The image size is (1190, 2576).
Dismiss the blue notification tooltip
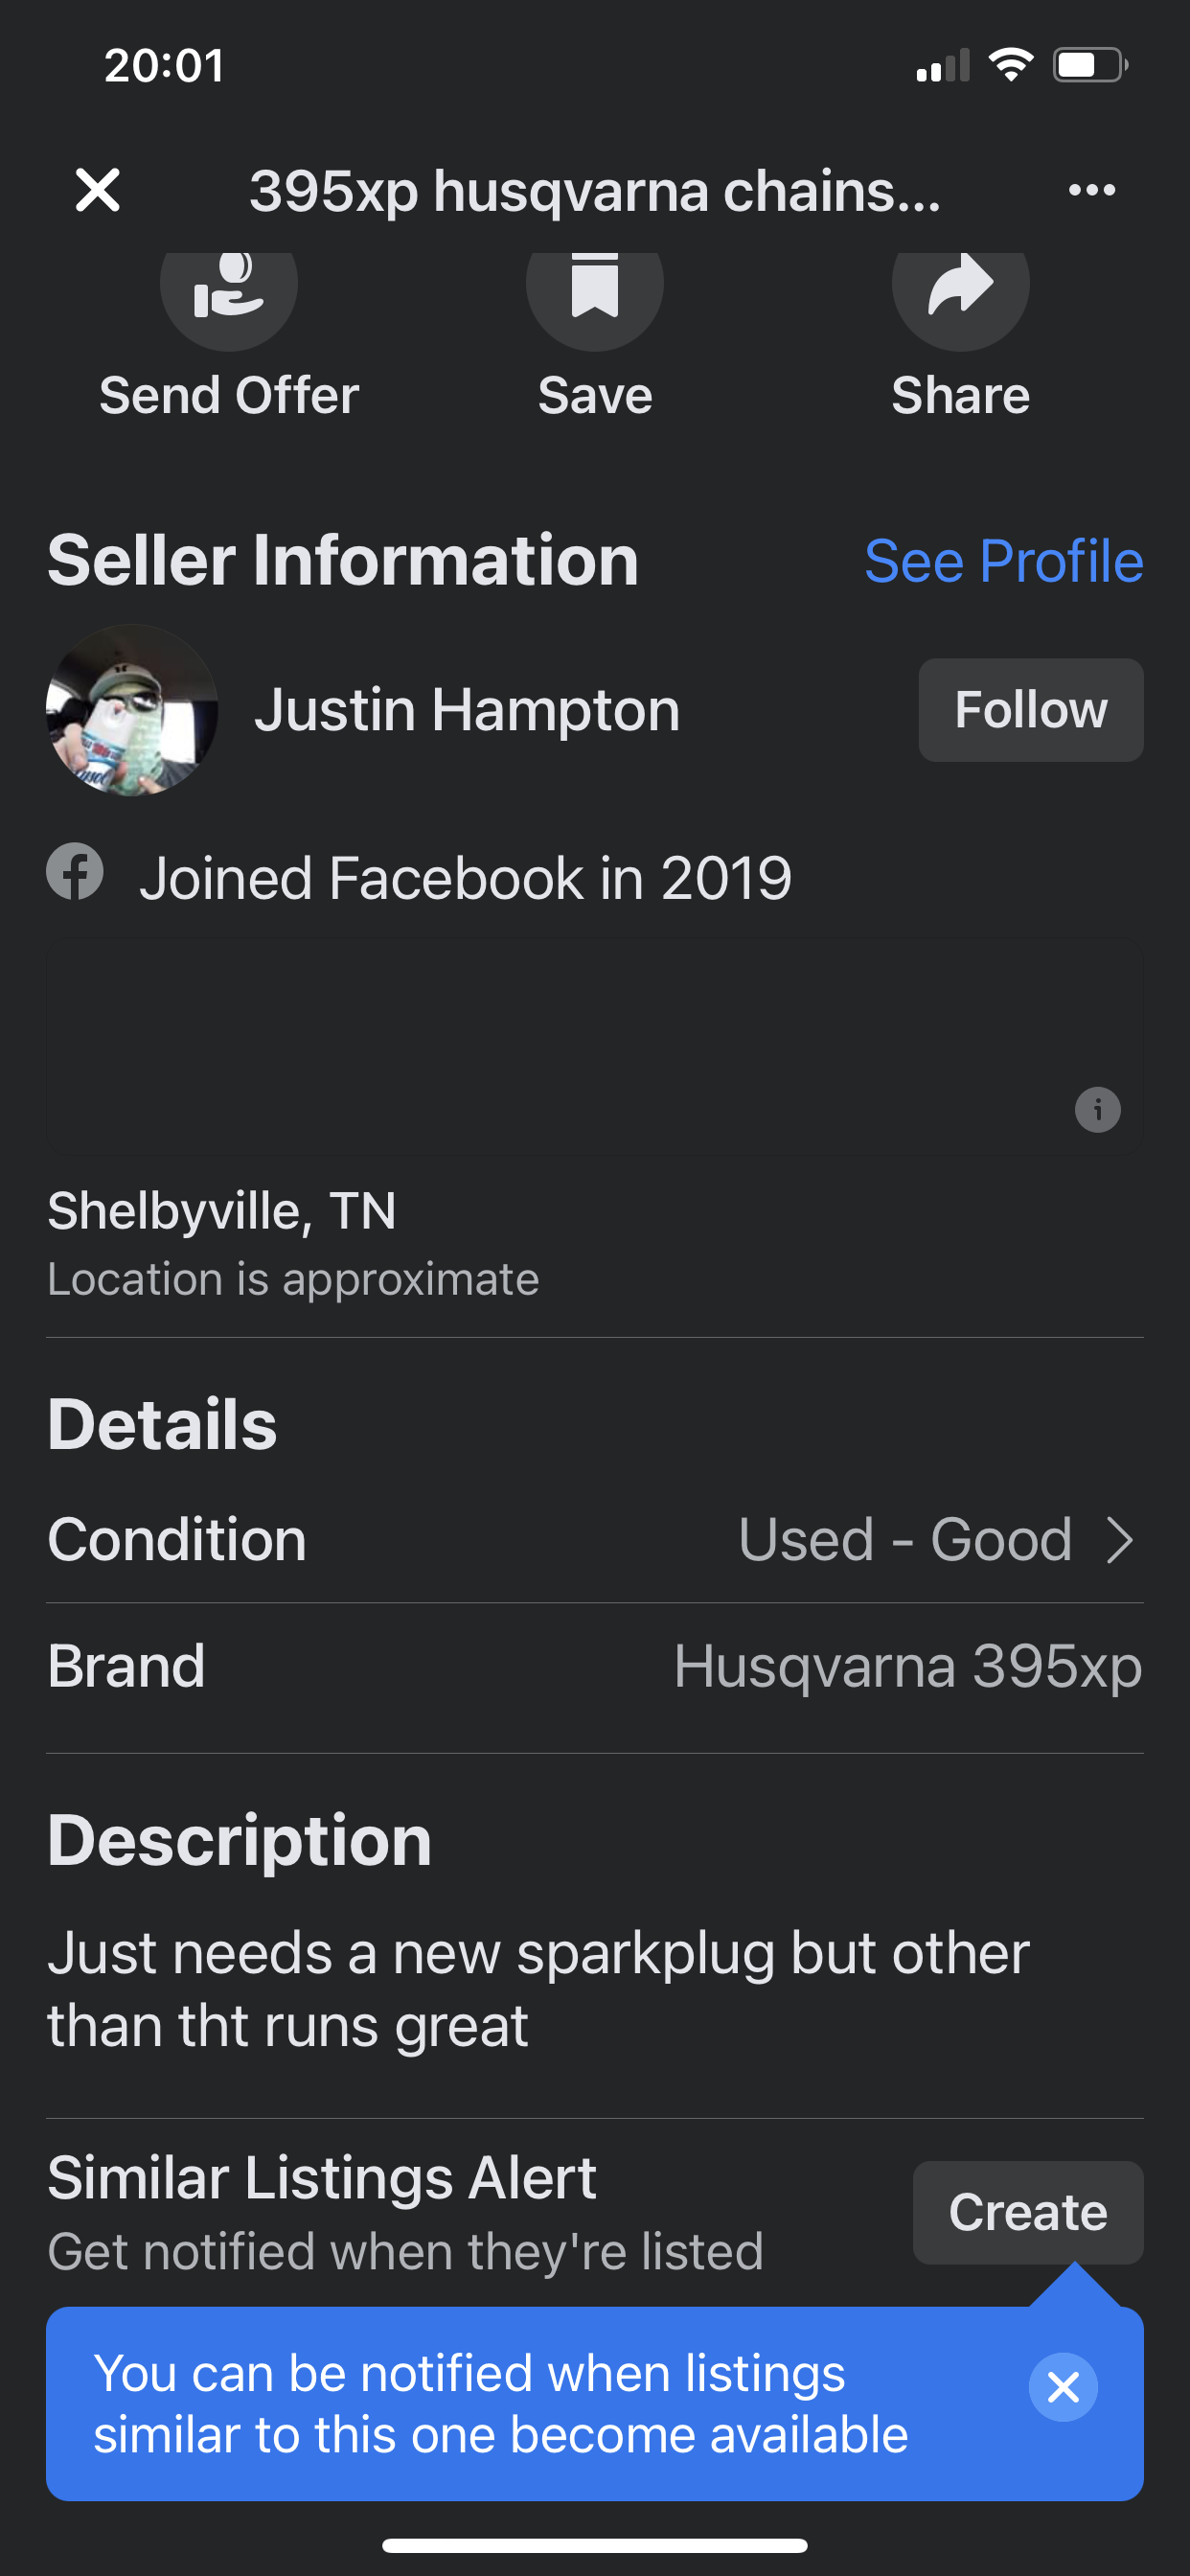[1063, 2387]
